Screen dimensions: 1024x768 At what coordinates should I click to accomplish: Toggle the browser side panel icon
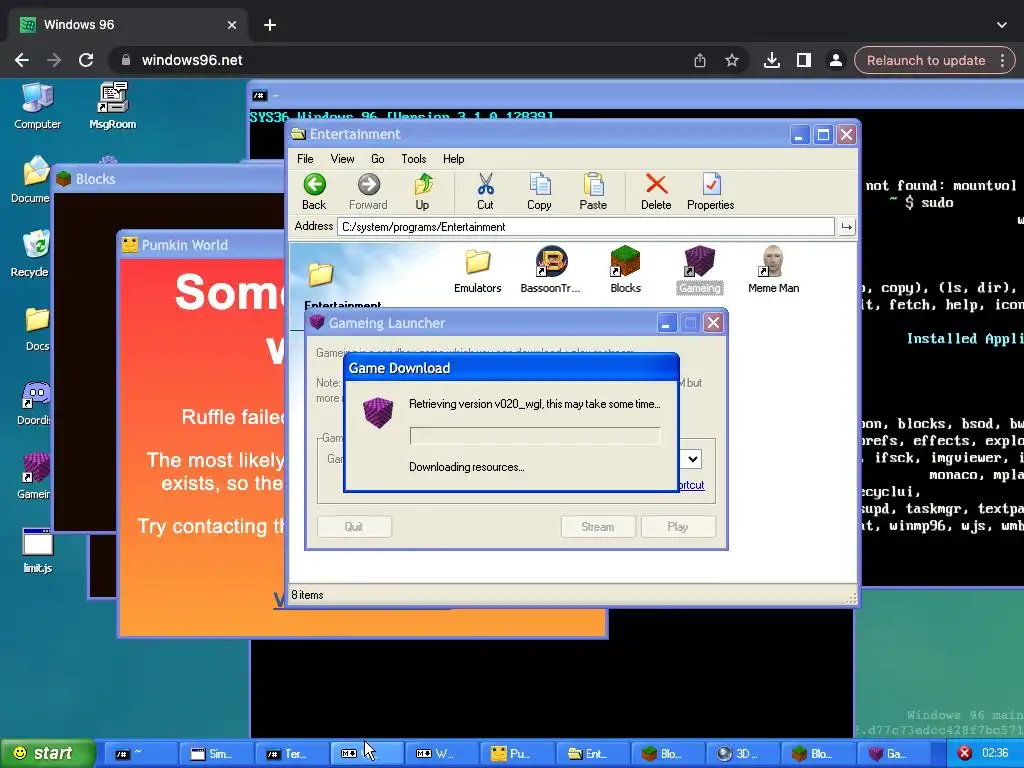[804, 60]
